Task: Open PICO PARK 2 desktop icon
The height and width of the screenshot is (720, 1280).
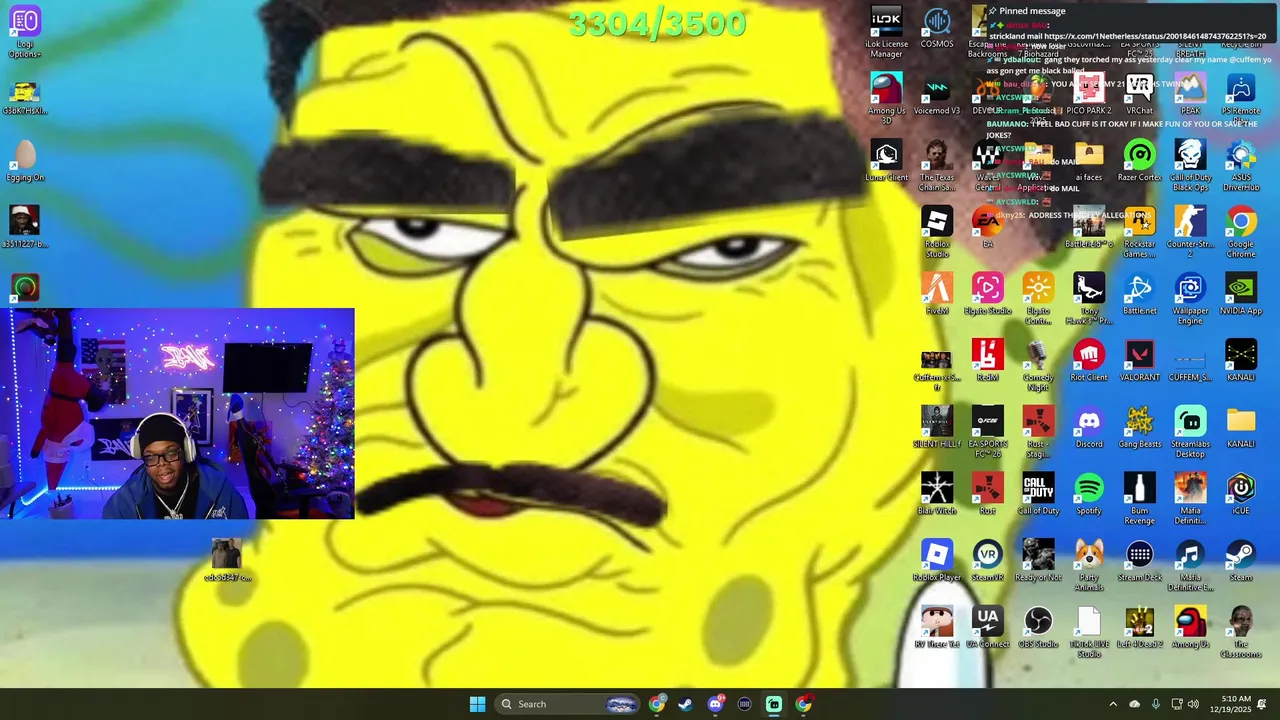Action: [x=1089, y=95]
